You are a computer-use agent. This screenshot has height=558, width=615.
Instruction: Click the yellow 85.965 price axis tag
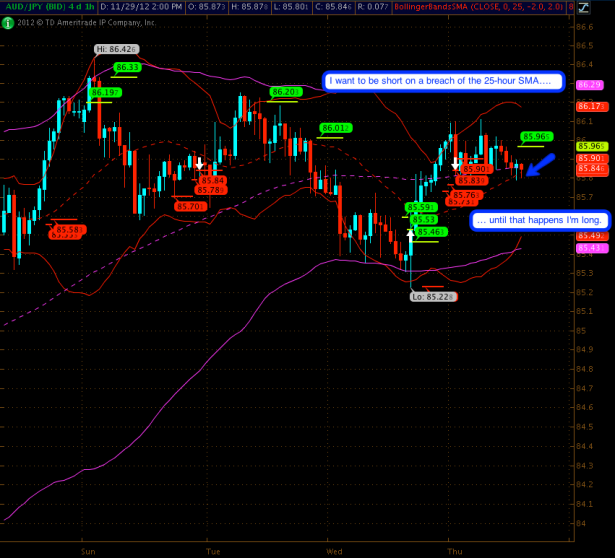pos(592,146)
